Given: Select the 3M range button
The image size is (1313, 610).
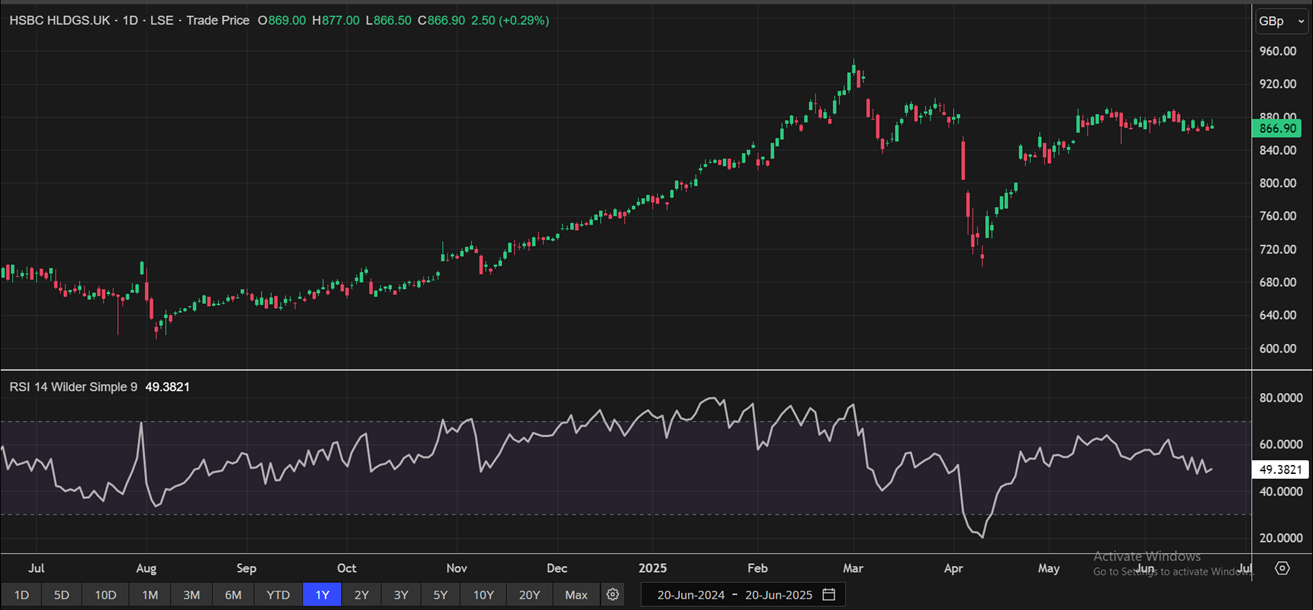Looking at the screenshot, I should (x=191, y=595).
